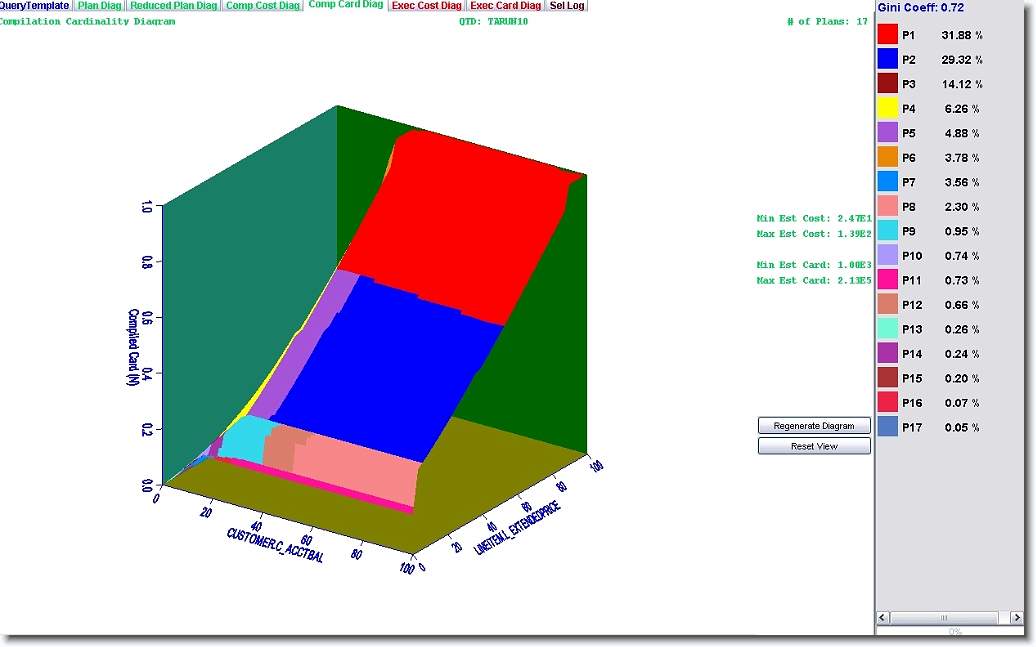Pick the yellow P4 plan swatch

point(887,109)
